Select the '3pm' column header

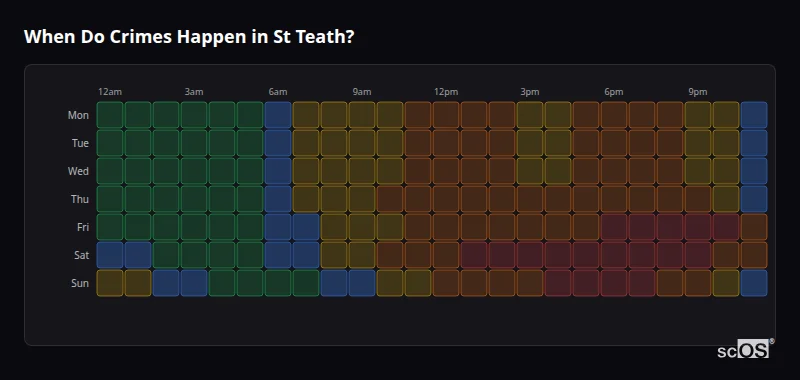[530, 92]
